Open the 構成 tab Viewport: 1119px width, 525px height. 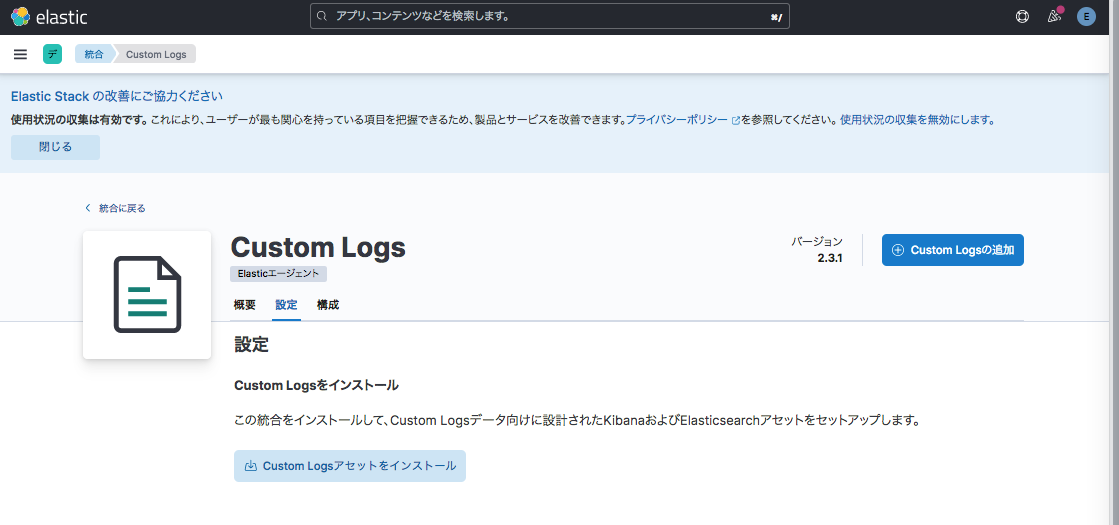[x=328, y=305]
